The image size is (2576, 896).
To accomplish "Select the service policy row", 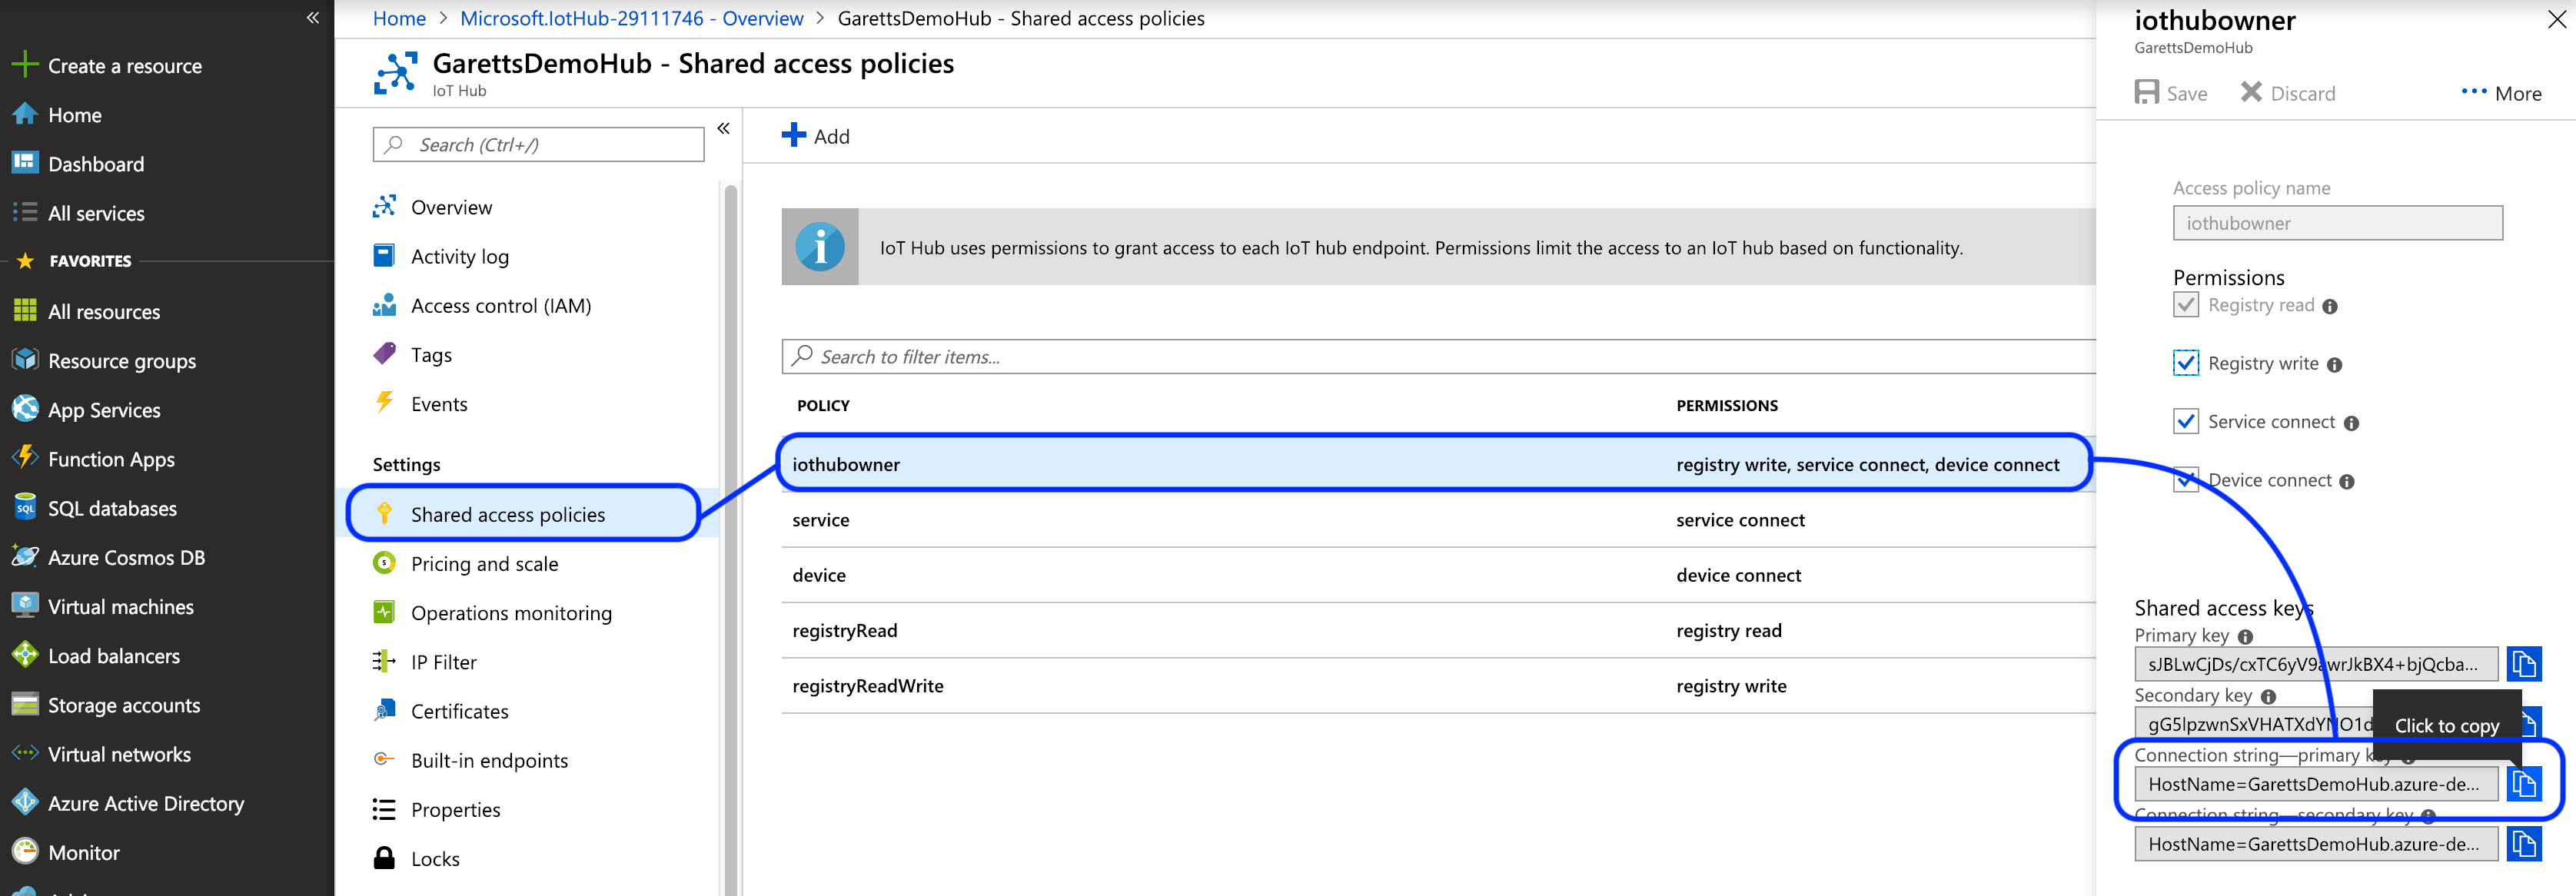I will (1438, 520).
